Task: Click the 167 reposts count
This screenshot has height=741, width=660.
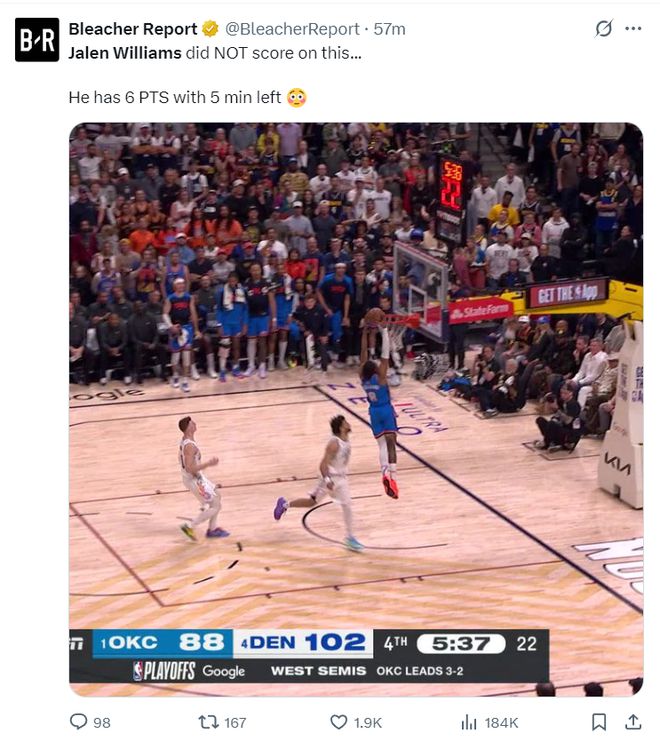Action: [x=235, y=723]
